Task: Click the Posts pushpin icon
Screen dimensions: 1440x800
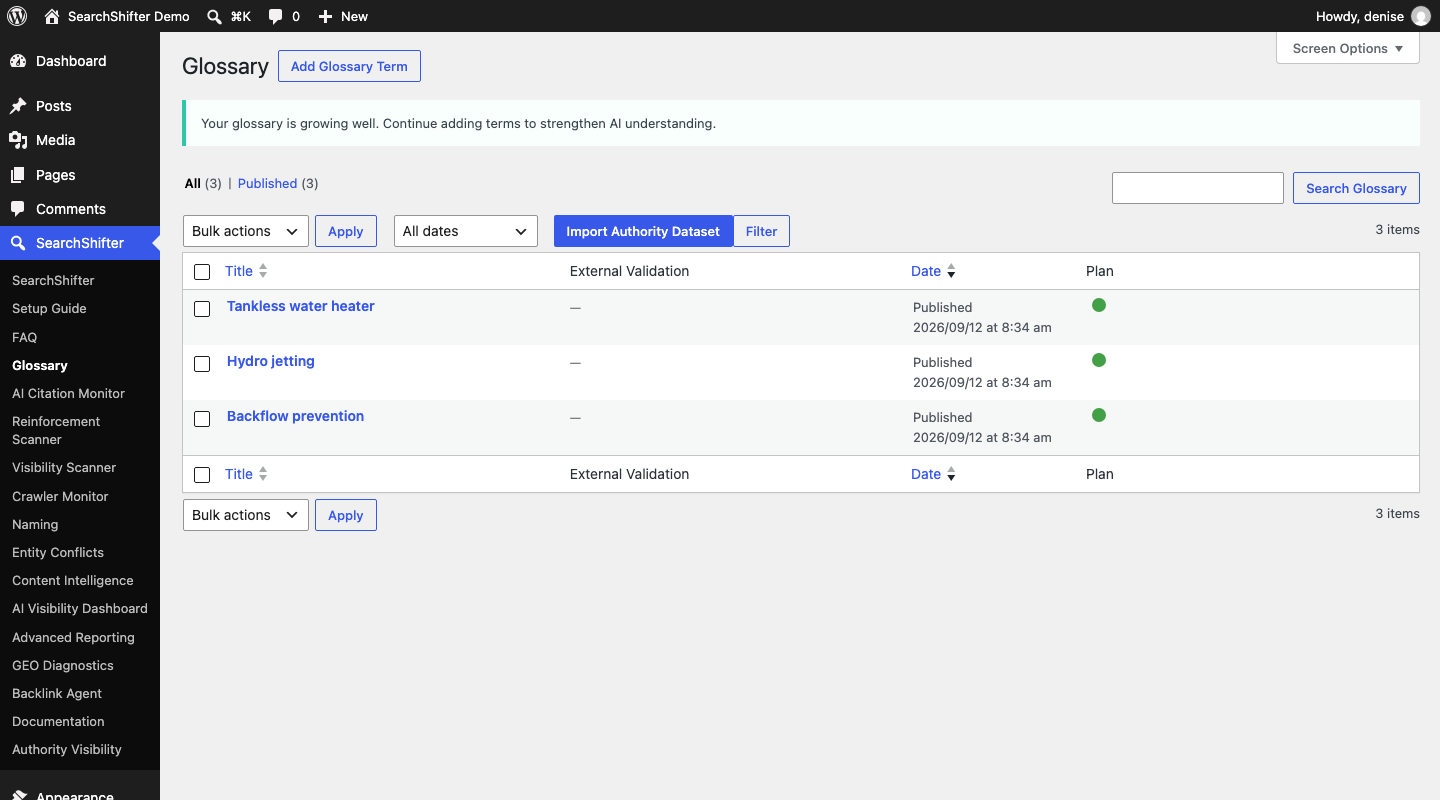Action: 18,106
